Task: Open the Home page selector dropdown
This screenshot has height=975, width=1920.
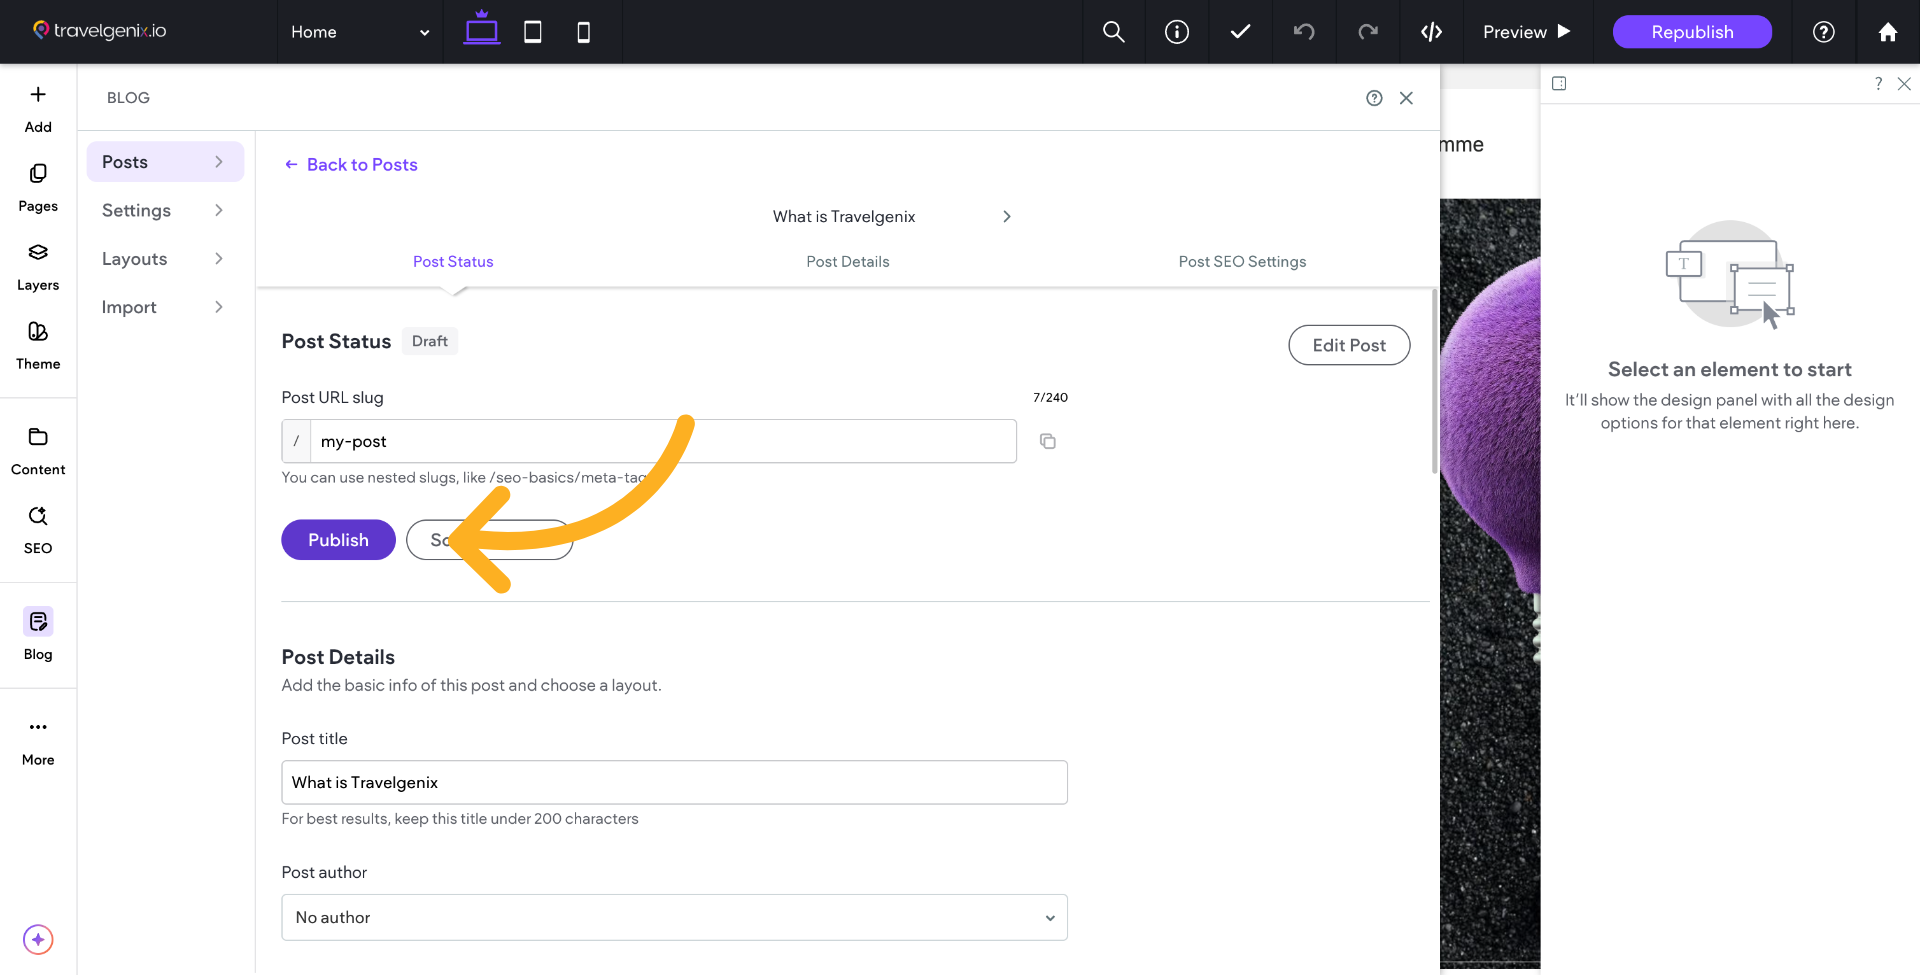Action: (360, 31)
